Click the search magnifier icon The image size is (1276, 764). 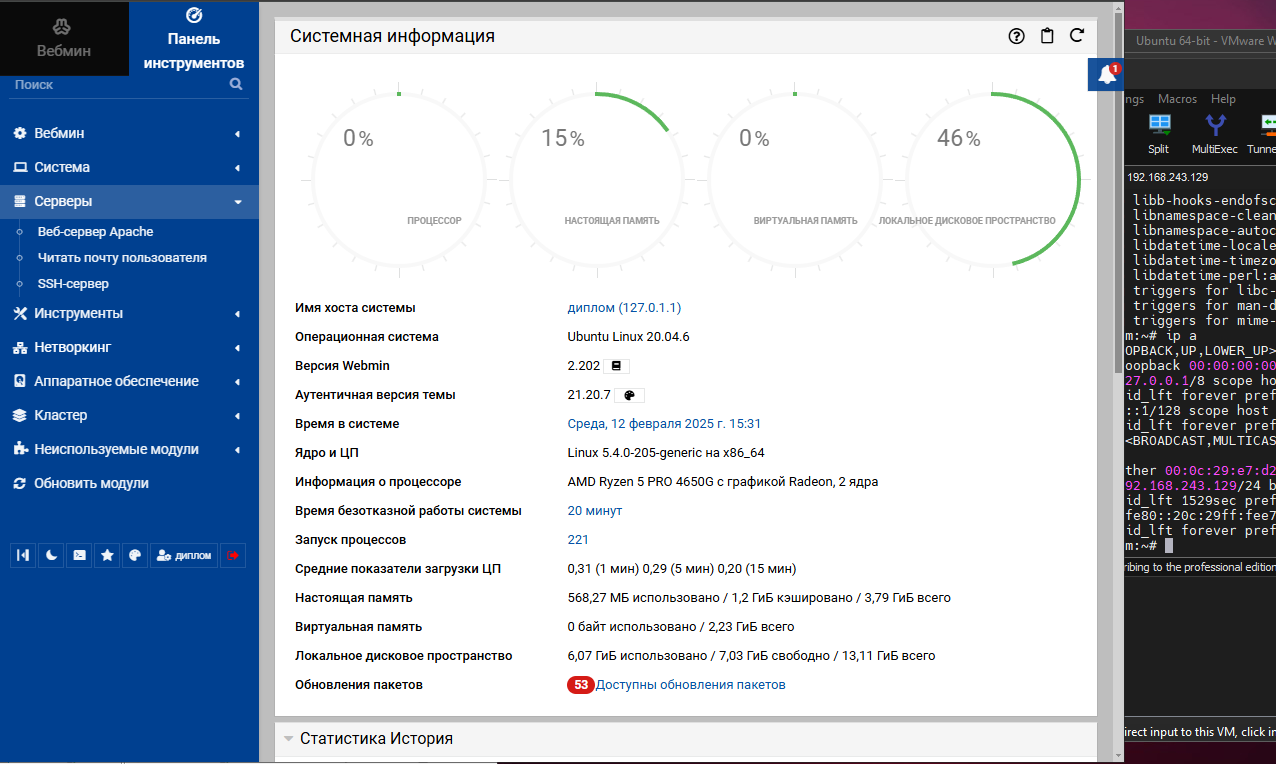(x=236, y=85)
